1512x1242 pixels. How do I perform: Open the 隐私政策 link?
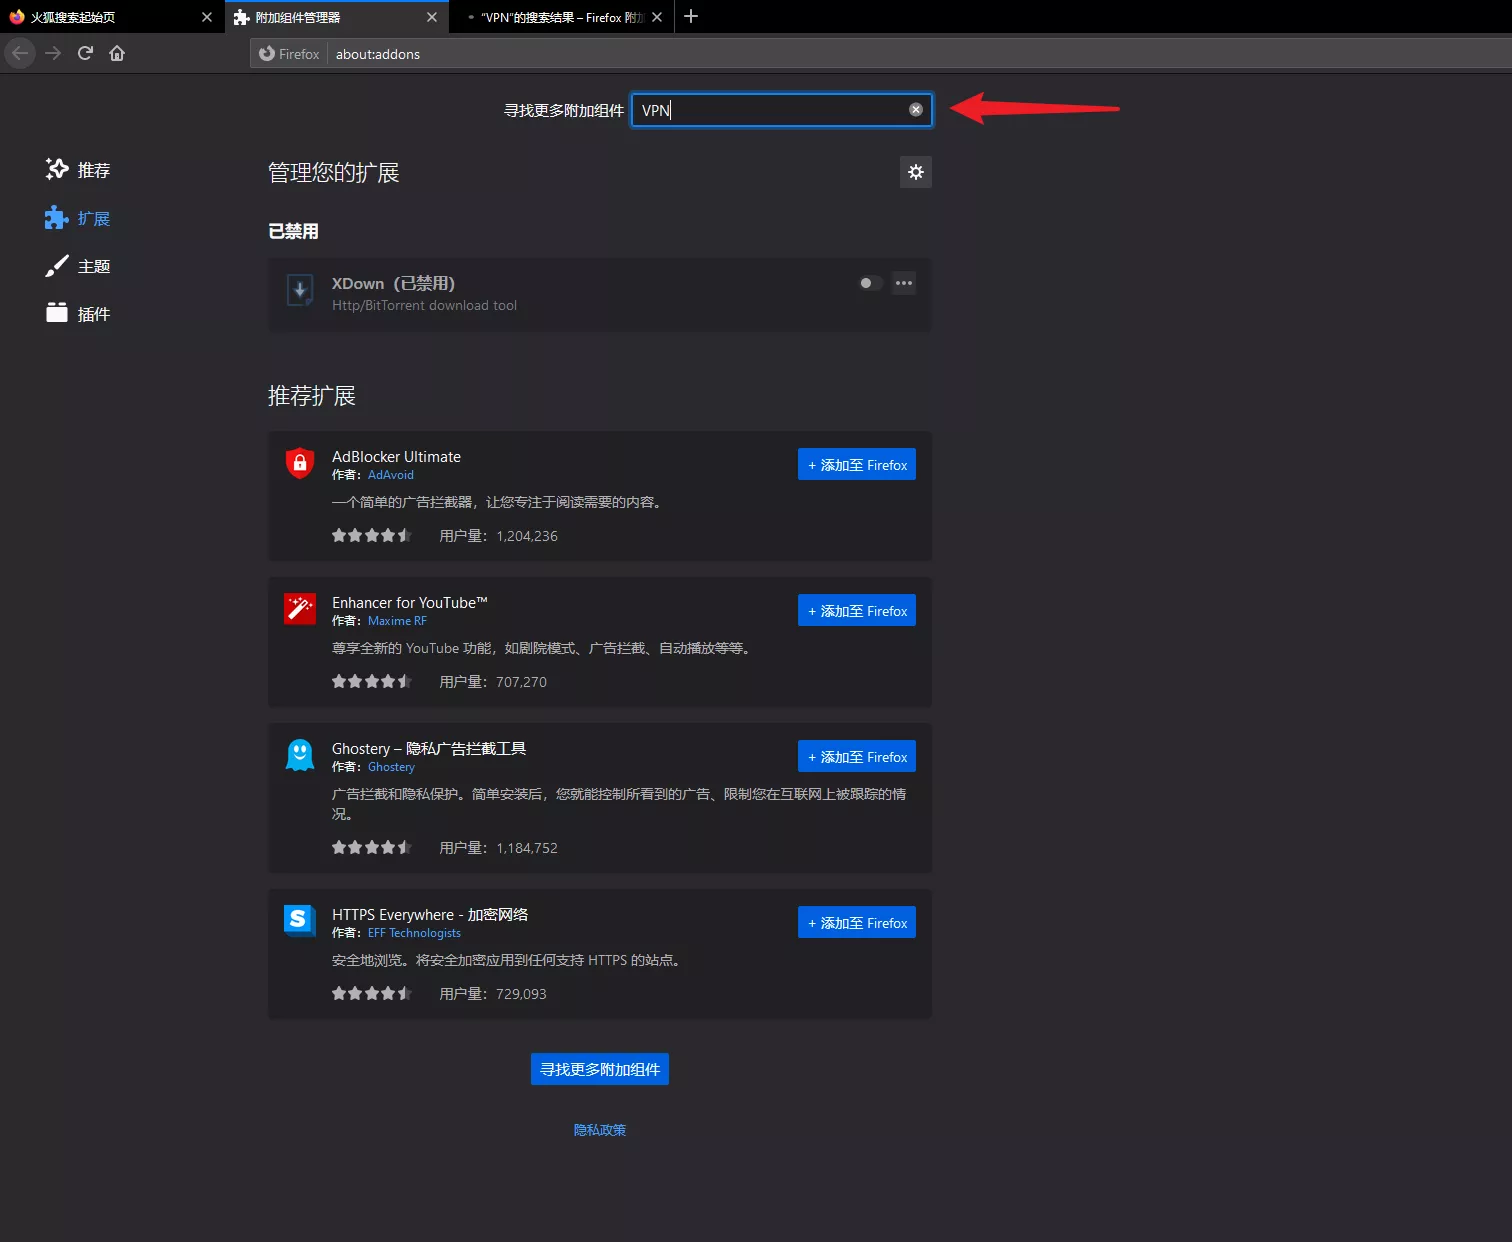tap(600, 1130)
